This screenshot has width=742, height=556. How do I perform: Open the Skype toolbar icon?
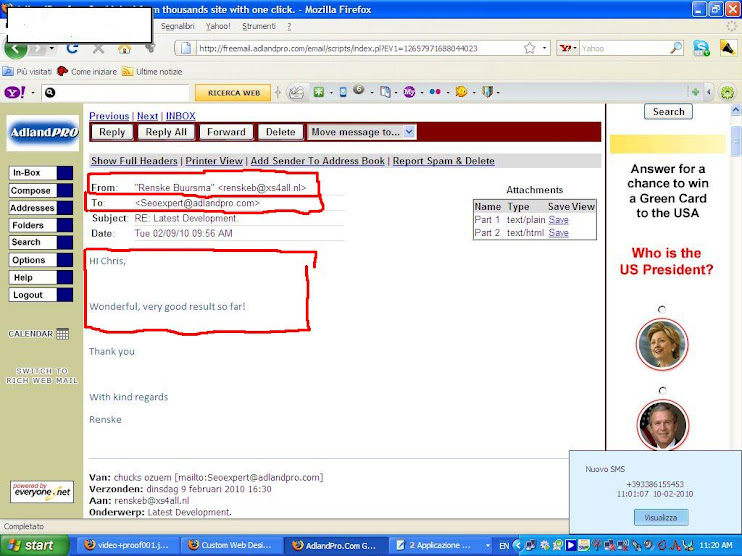[701, 48]
